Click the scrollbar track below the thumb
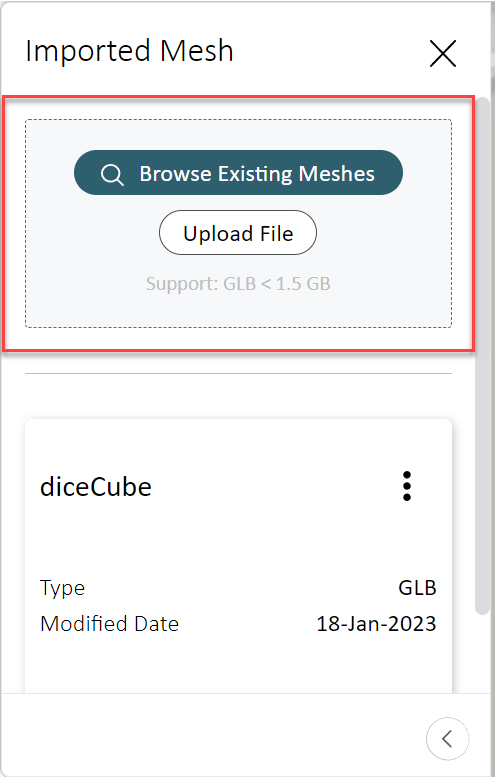495x777 pixels. click(482, 653)
